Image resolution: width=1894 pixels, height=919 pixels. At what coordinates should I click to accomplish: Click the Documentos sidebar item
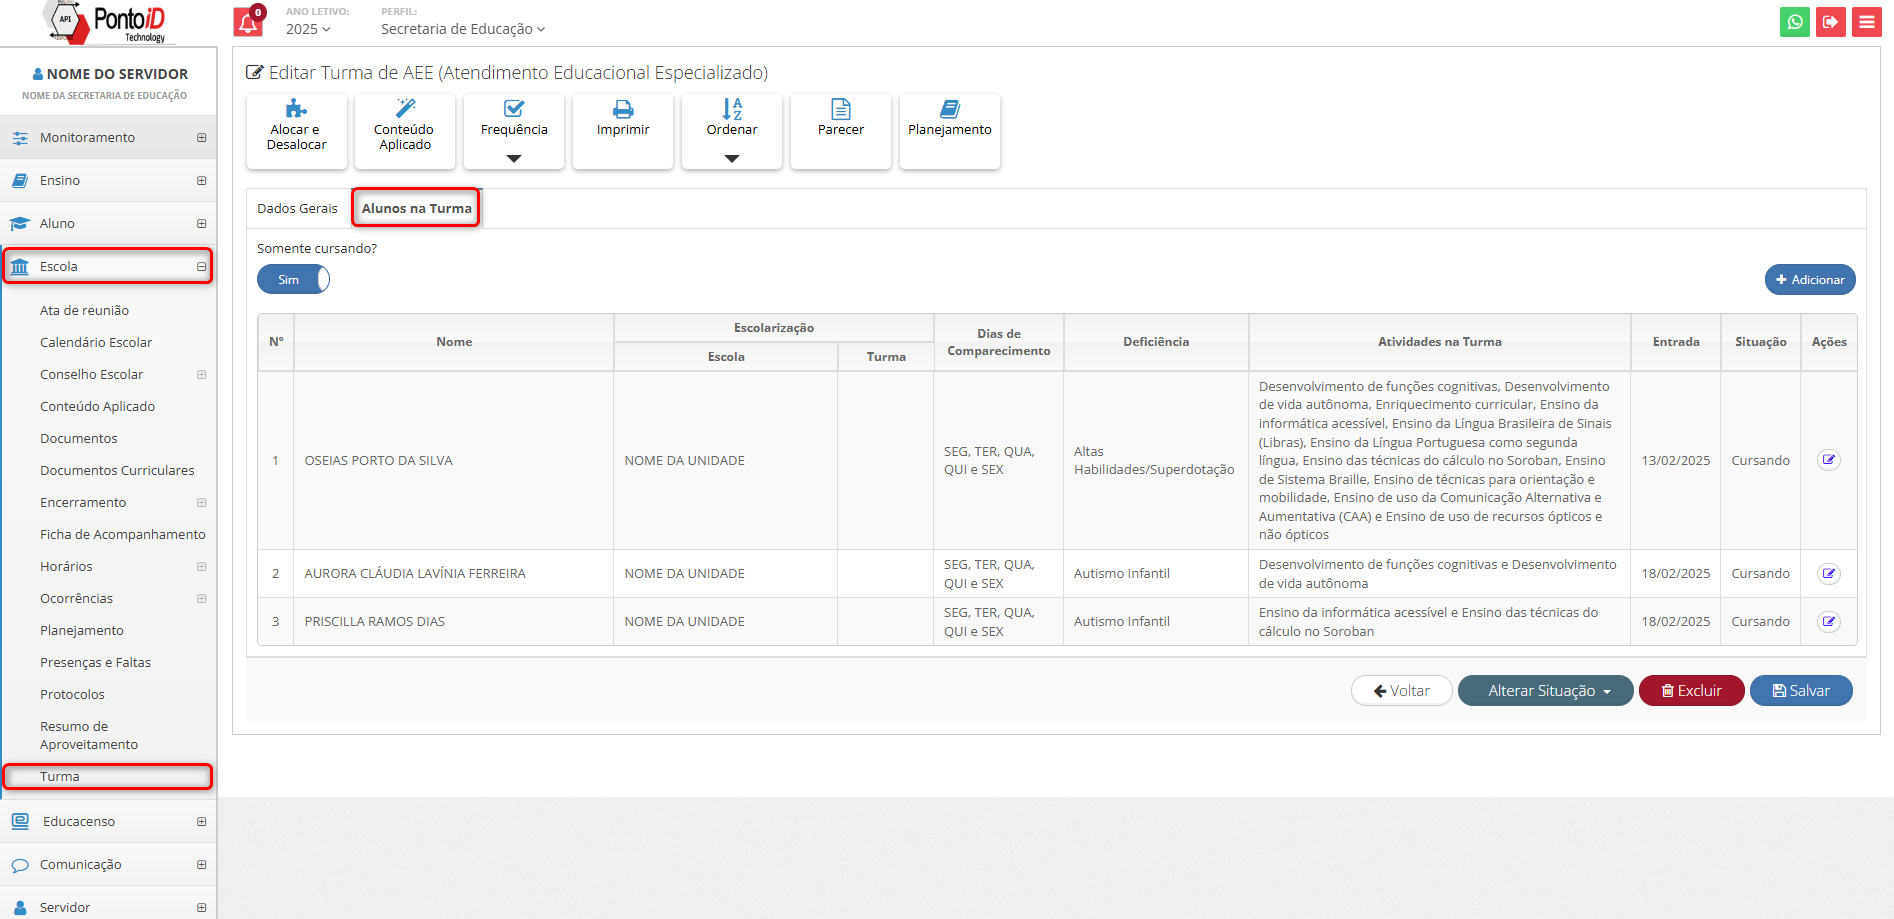(x=79, y=439)
